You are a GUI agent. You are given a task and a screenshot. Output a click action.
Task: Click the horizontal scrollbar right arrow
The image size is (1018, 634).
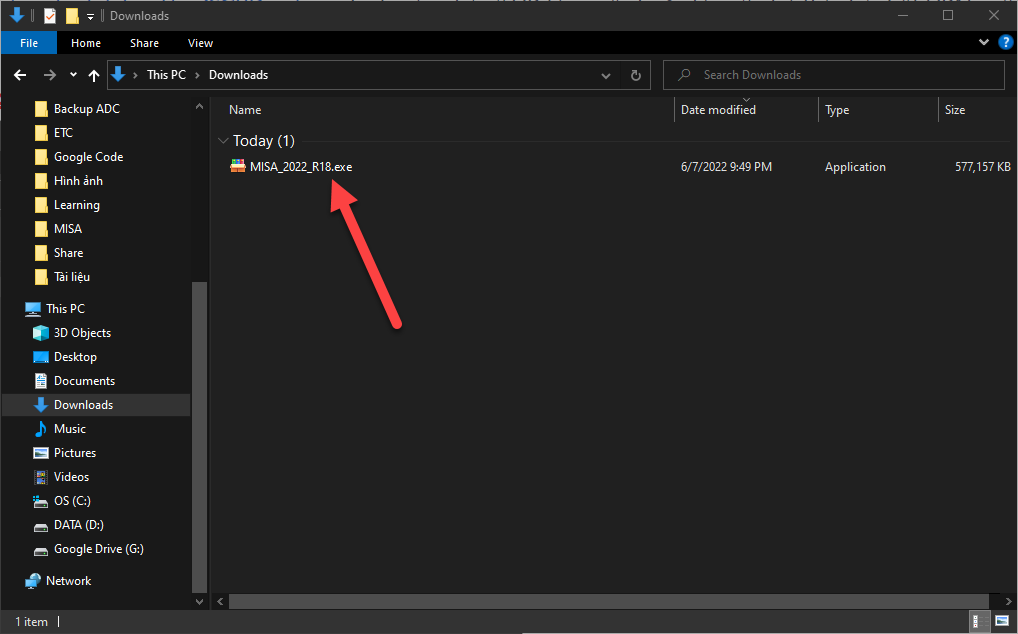[1008, 602]
